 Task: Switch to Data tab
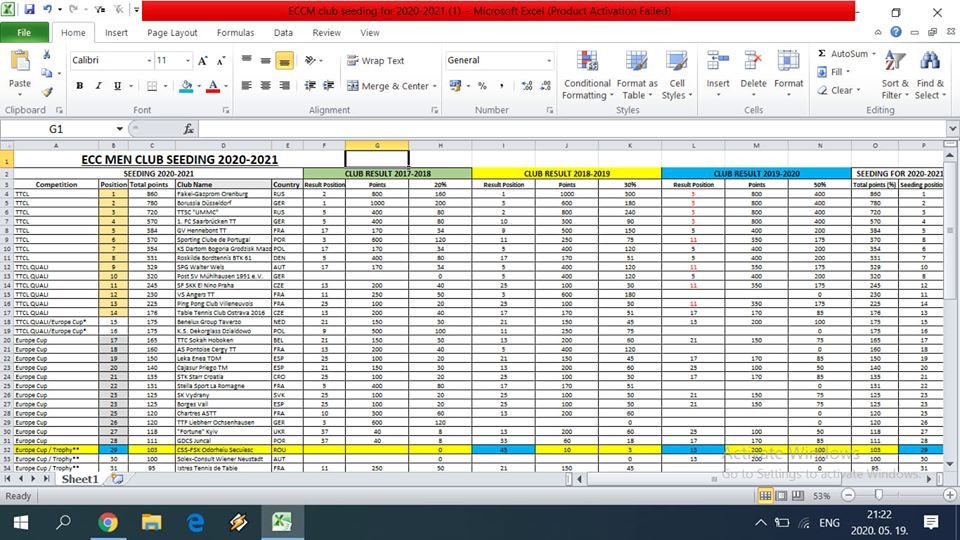(x=283, y=33)
